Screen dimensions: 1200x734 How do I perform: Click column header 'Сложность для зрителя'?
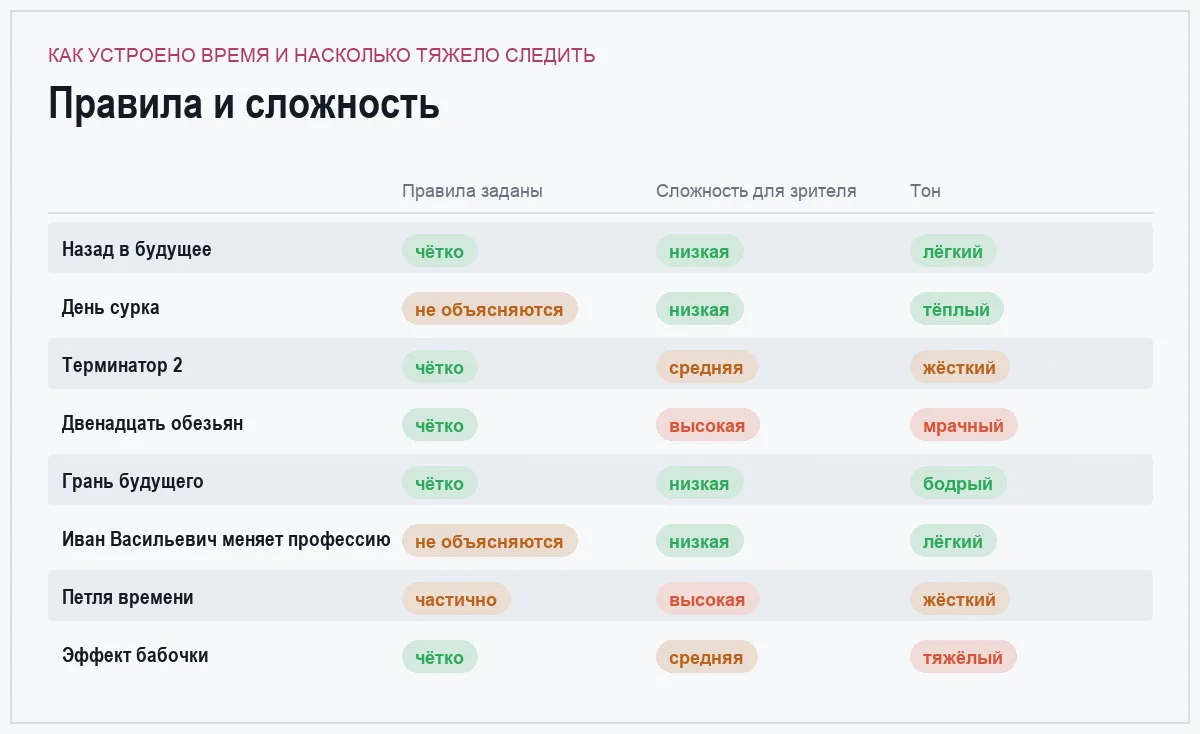click(x=756, y=191)
